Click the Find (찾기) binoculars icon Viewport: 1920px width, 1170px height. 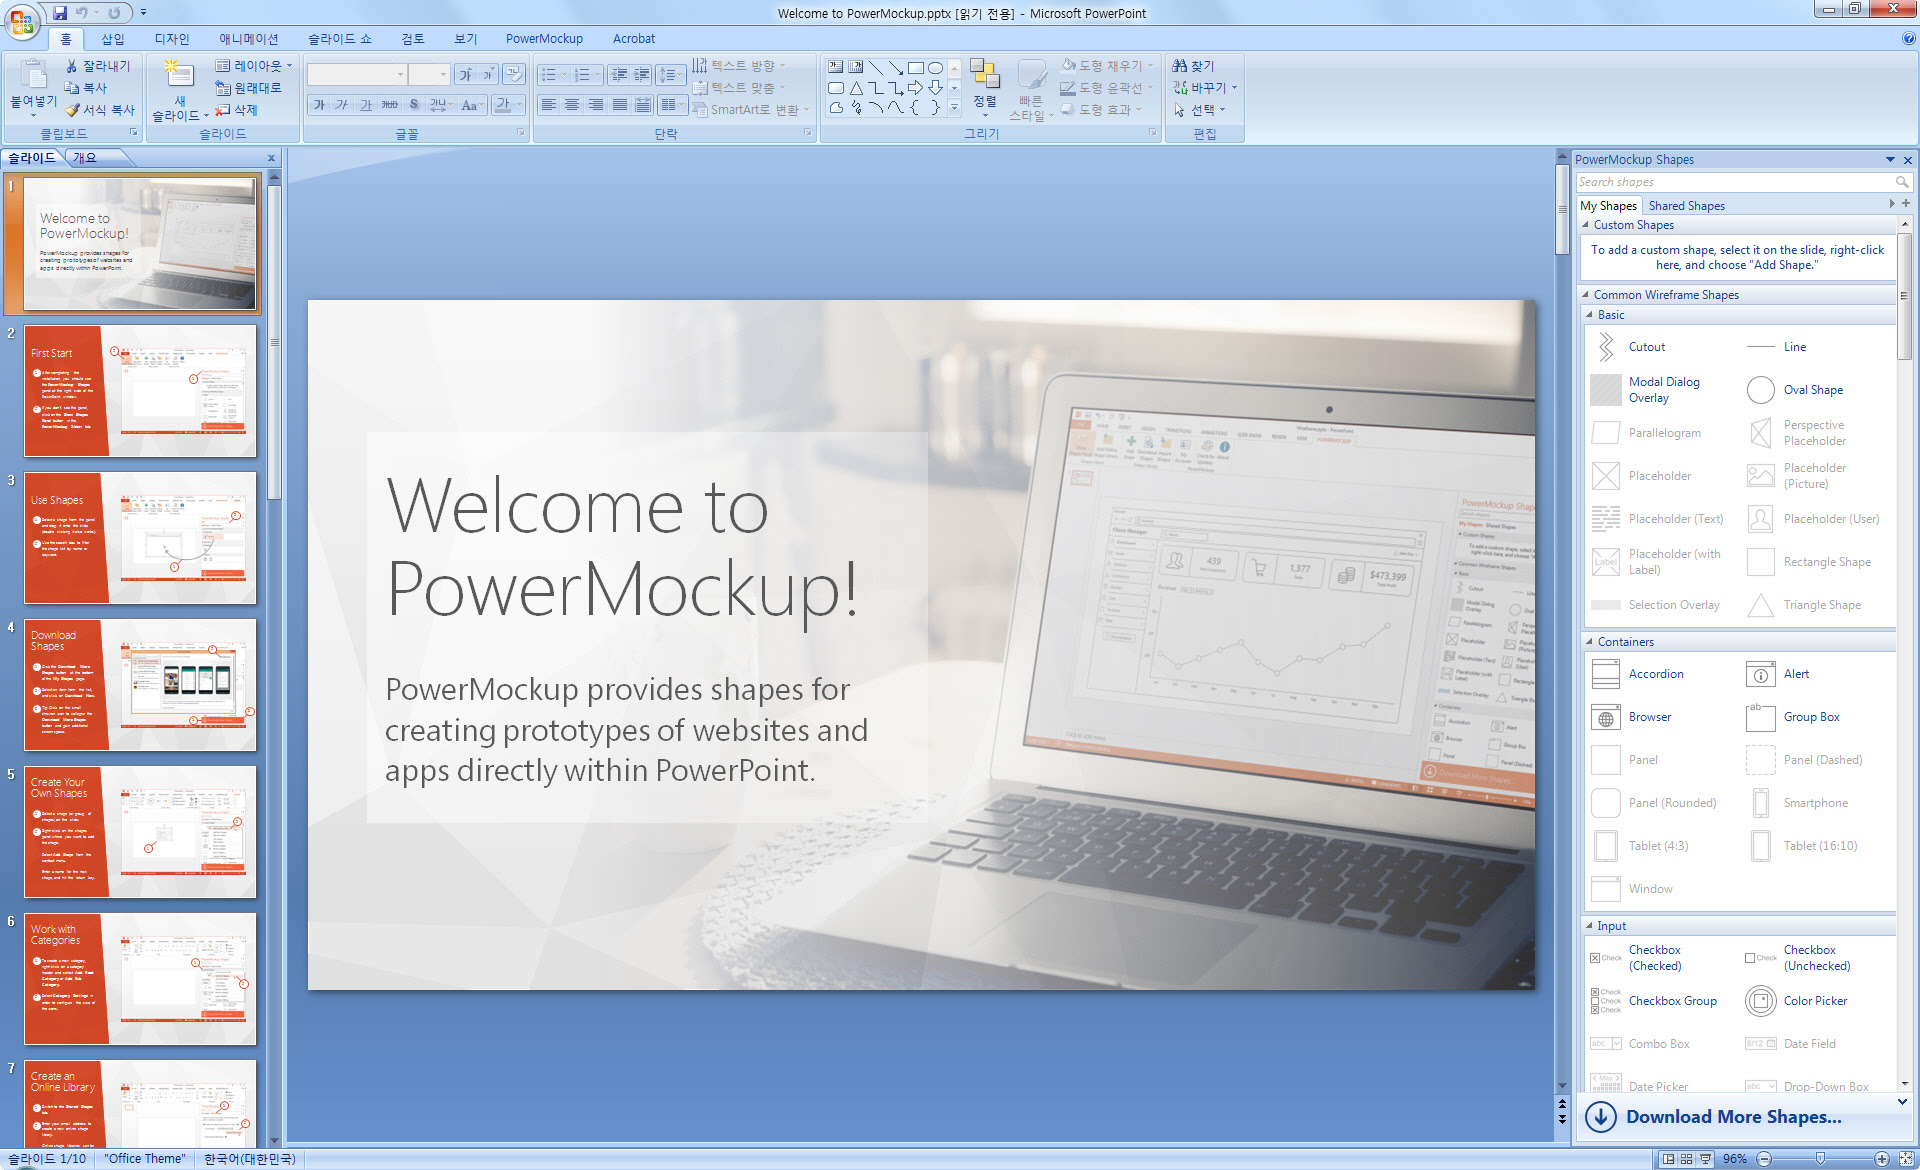[1180, 66]
